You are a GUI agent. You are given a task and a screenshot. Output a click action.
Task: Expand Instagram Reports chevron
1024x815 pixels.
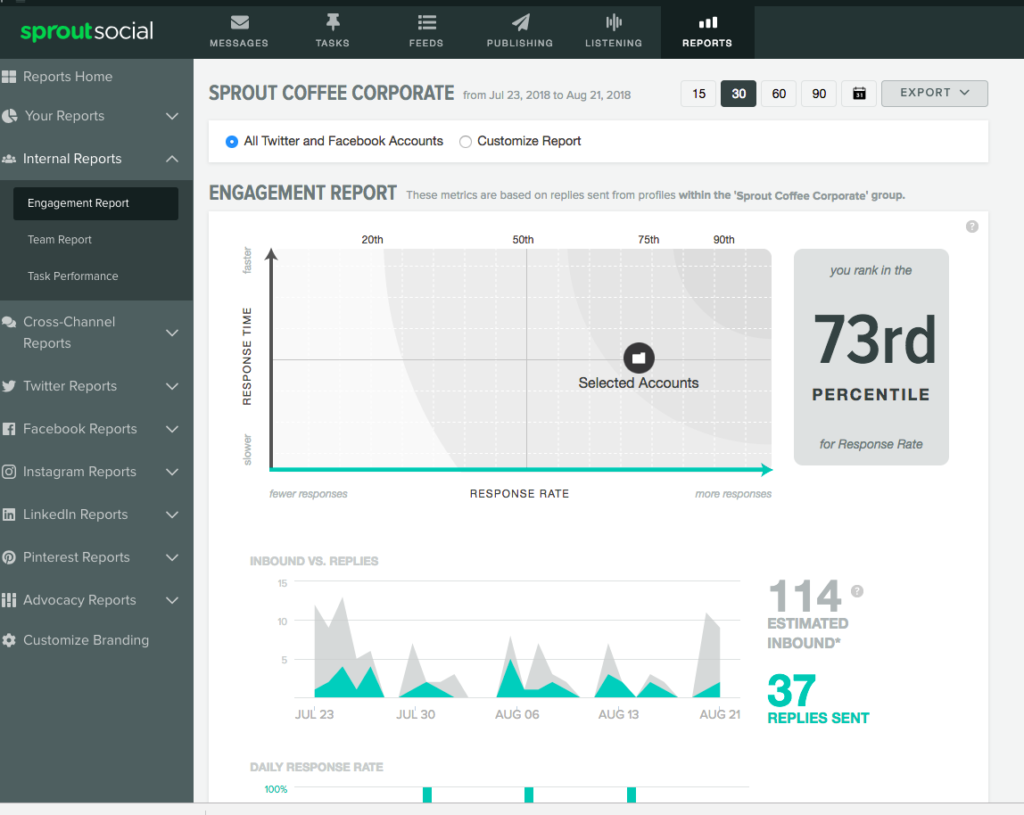(172, 471)
